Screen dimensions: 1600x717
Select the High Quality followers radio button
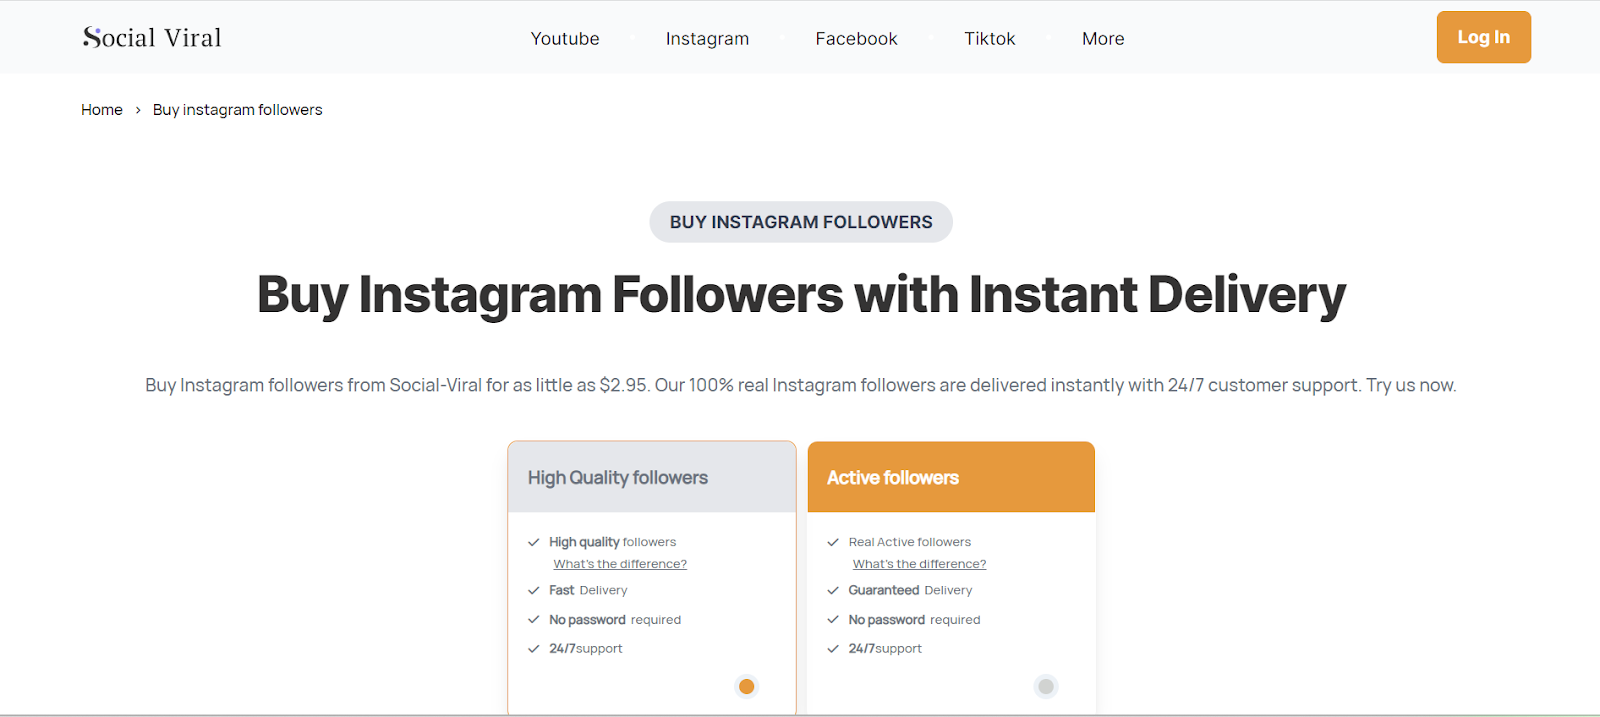click(x=746, y=686)
